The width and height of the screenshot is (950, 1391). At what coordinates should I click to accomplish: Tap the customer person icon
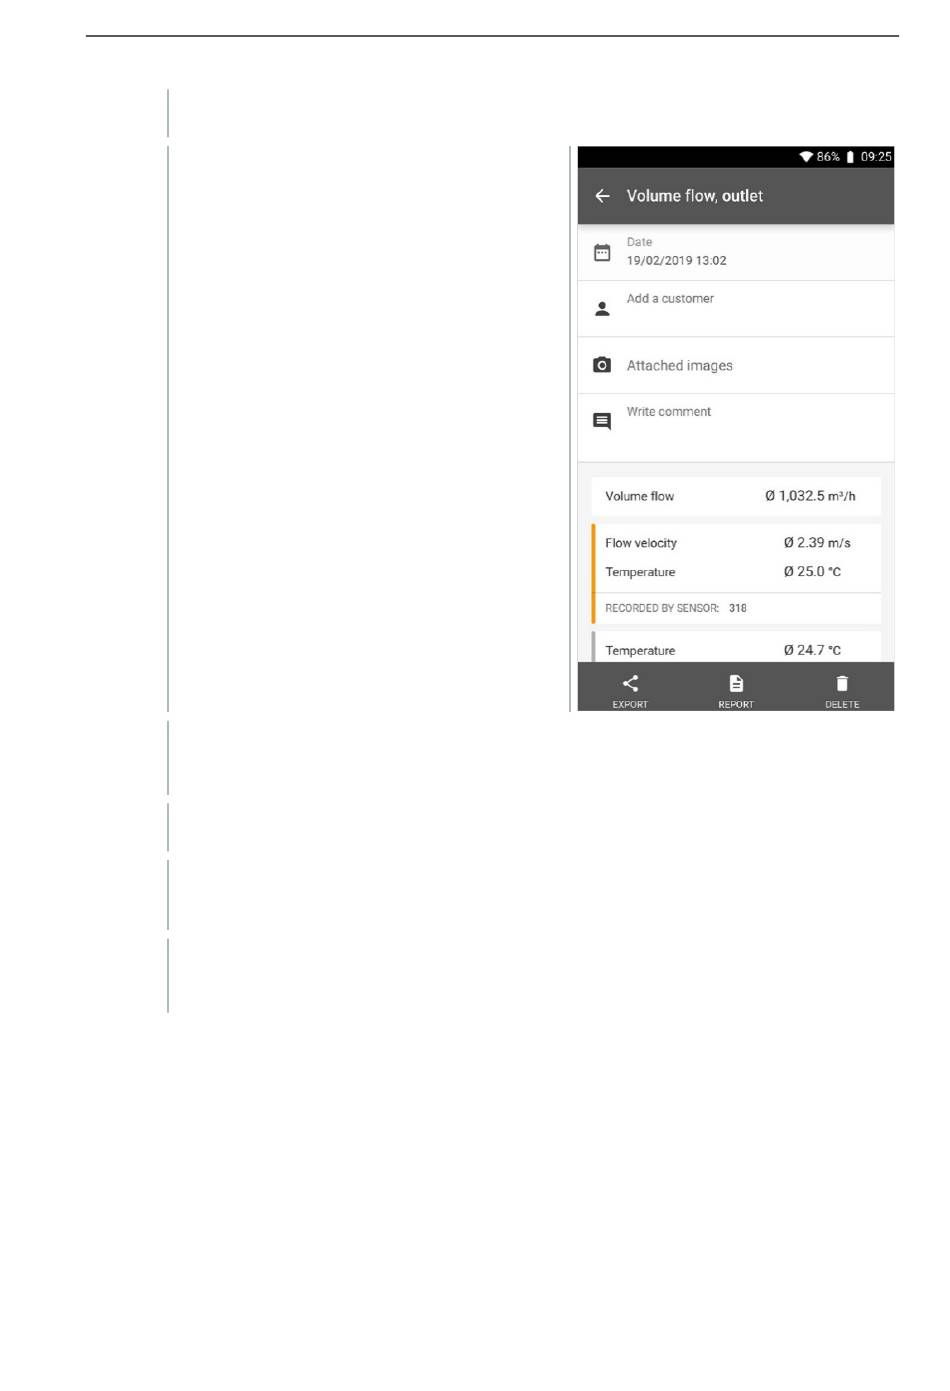(x=602, y=309)
